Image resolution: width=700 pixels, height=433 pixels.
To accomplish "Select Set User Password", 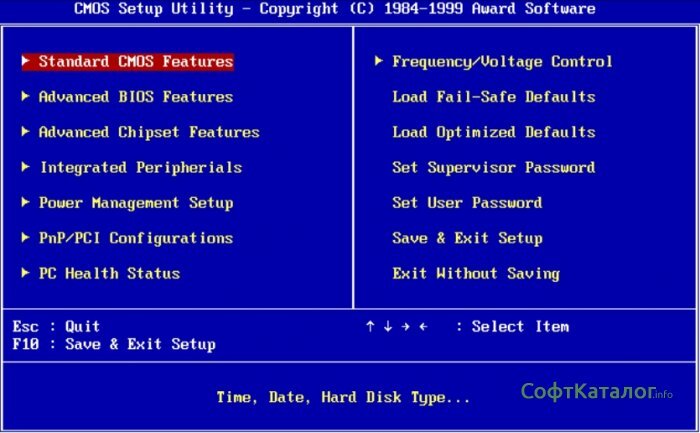I will (x=467, y=203).
